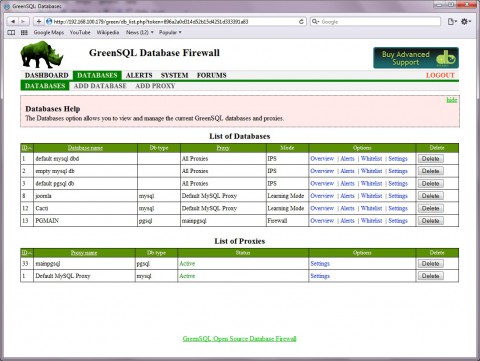
Task: Reload the page with the refresh icon
Action: [301, 22]
